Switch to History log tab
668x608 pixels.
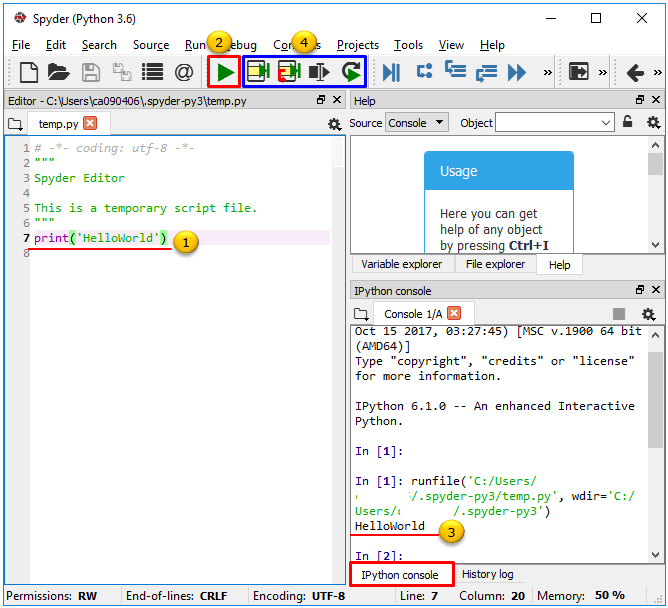(487, 574)
